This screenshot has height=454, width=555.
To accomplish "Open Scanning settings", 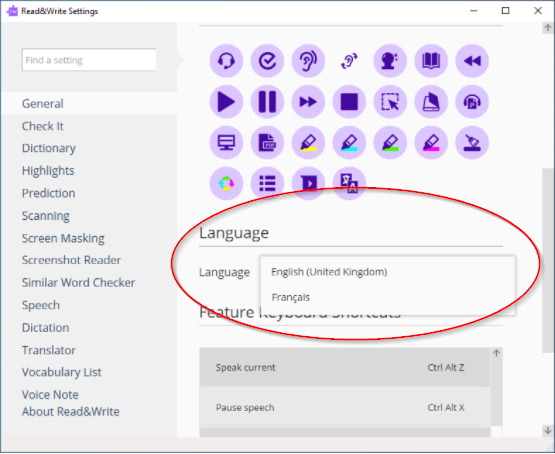I will (x=45, y=216).
